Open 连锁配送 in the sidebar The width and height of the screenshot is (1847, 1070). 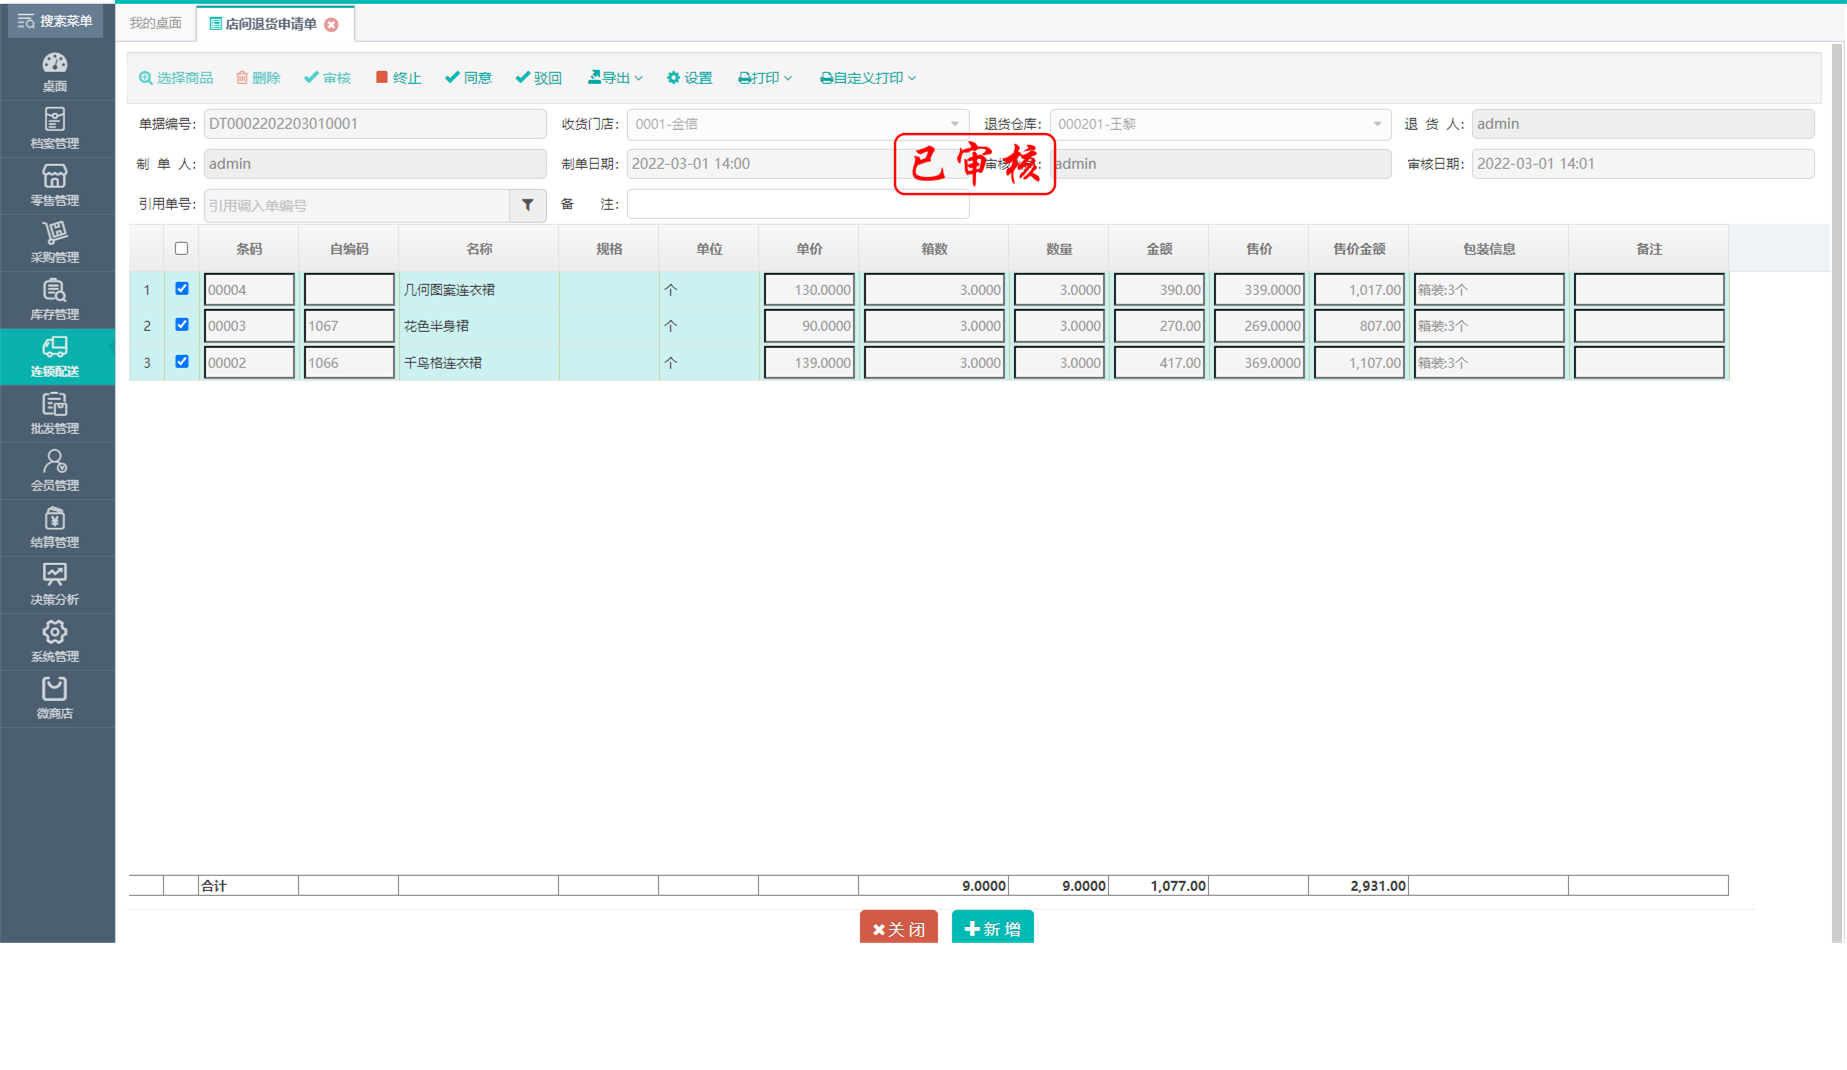55,357
